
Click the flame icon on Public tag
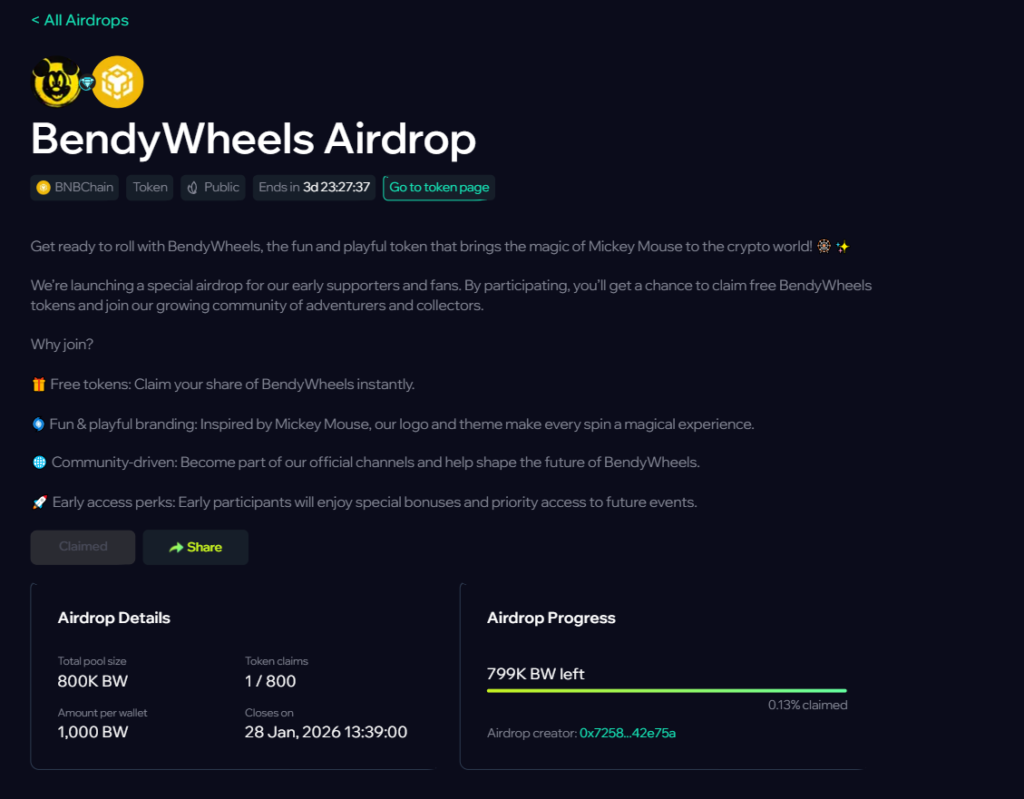click(193, 187)
